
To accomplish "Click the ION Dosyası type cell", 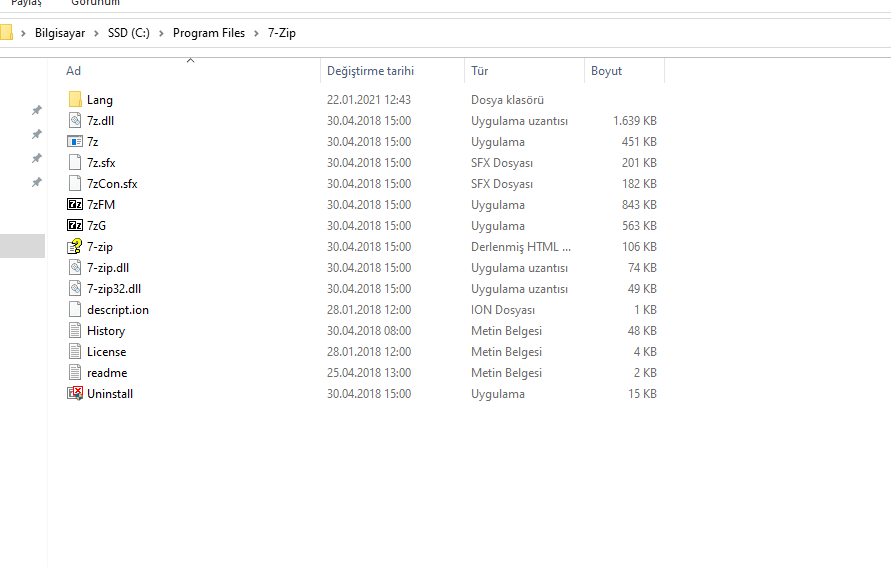I will point(503,310).
